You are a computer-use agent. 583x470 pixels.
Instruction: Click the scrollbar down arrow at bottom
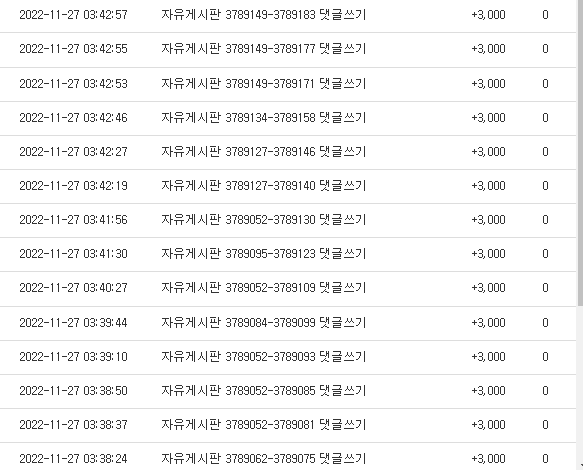(580, 465)
